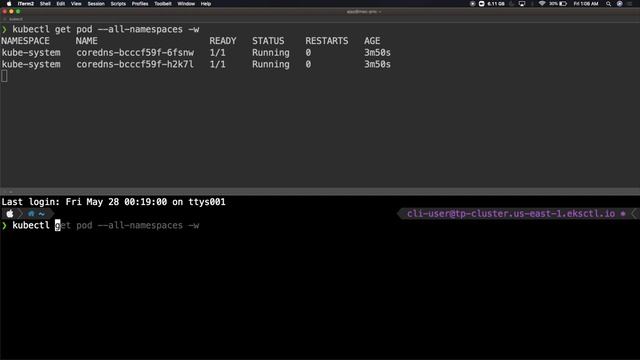Click the autosuggestion text get pod --all-namespaces
The height and width of the screenshot is (360, 640).
127,225
